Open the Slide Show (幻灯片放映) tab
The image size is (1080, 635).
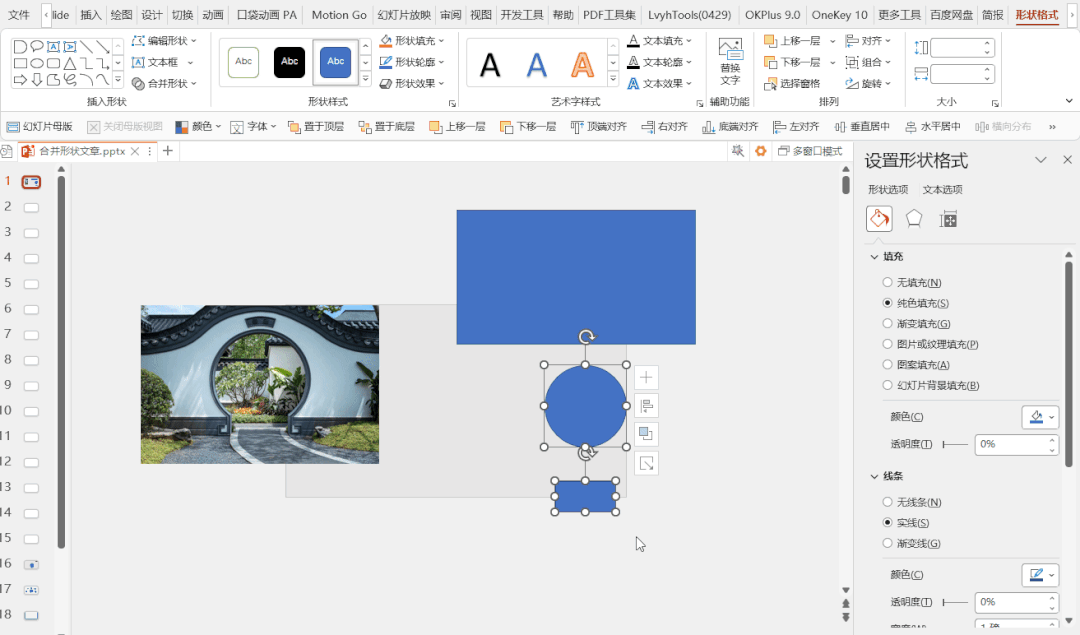(404, 15)
